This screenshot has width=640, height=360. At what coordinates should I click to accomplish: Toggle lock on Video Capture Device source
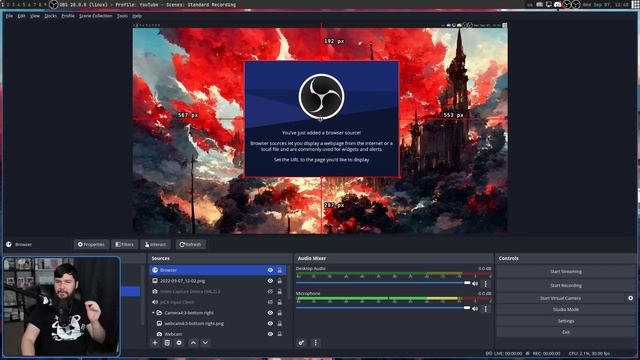coord(280,292)
